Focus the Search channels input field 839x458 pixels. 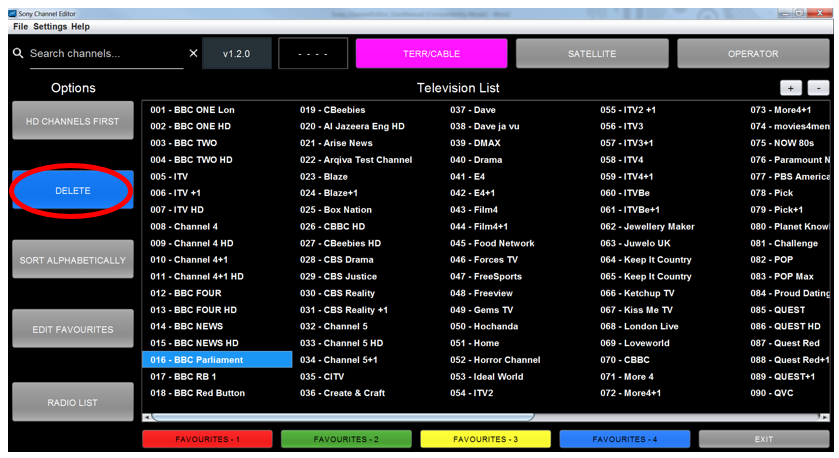click(x=106, y=54)
